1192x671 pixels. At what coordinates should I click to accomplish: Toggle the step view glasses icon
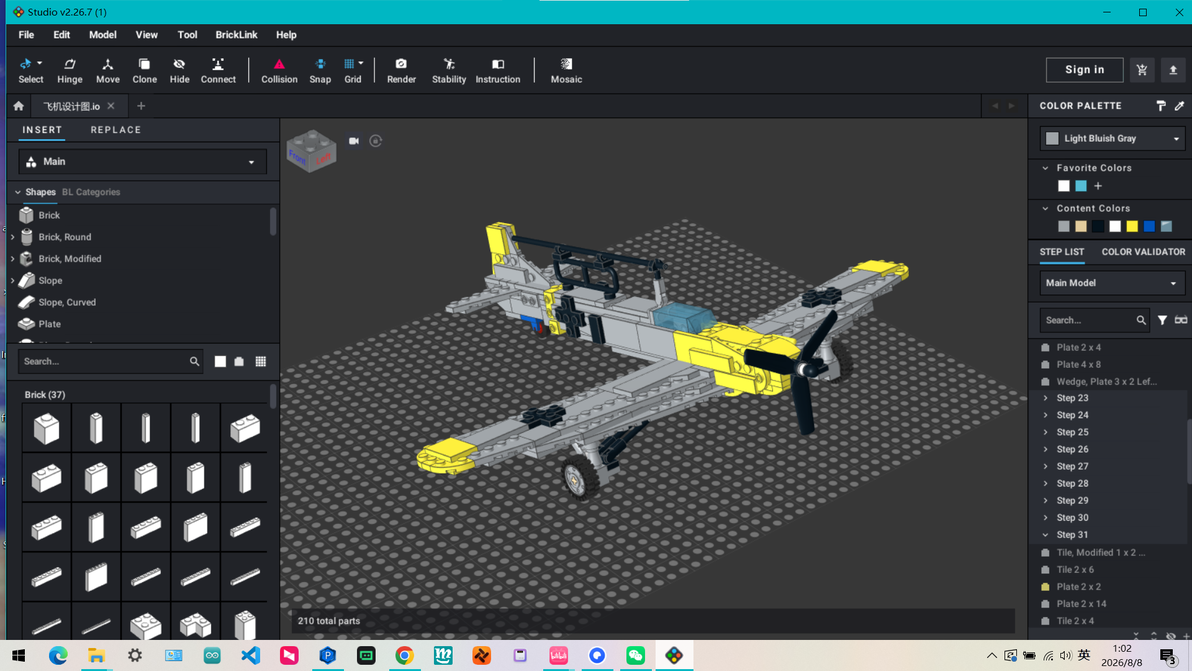(1181, 321)
